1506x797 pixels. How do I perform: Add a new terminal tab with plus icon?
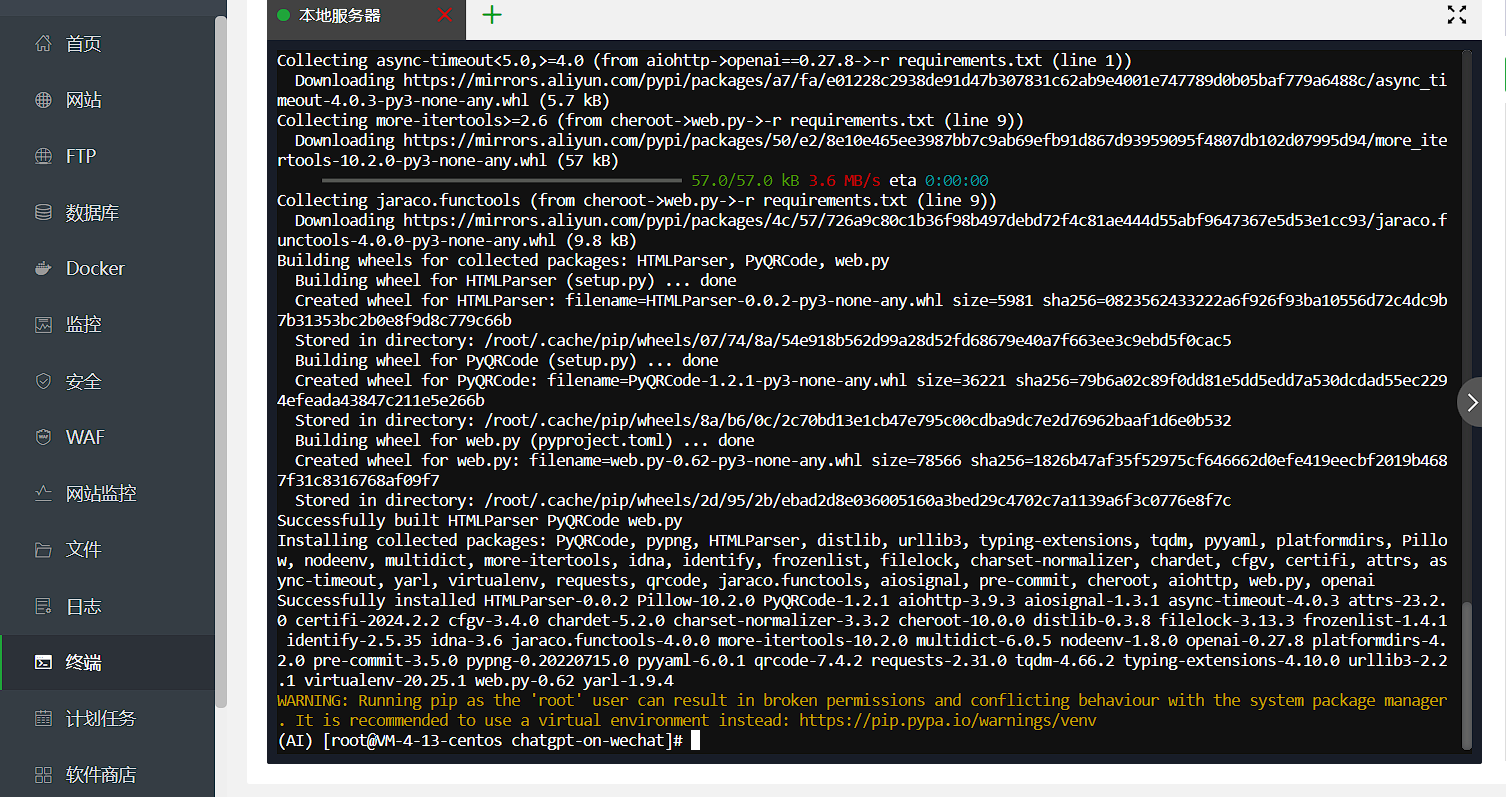tap(492, 15)
